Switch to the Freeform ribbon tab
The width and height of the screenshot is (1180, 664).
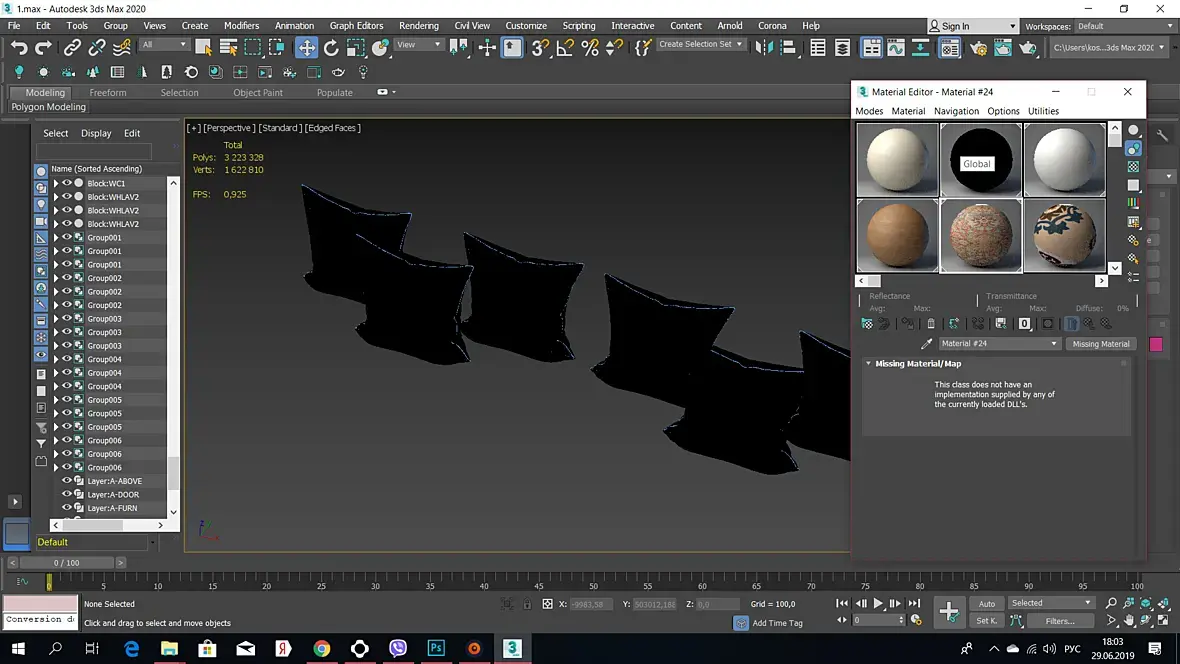coord(108,92)
